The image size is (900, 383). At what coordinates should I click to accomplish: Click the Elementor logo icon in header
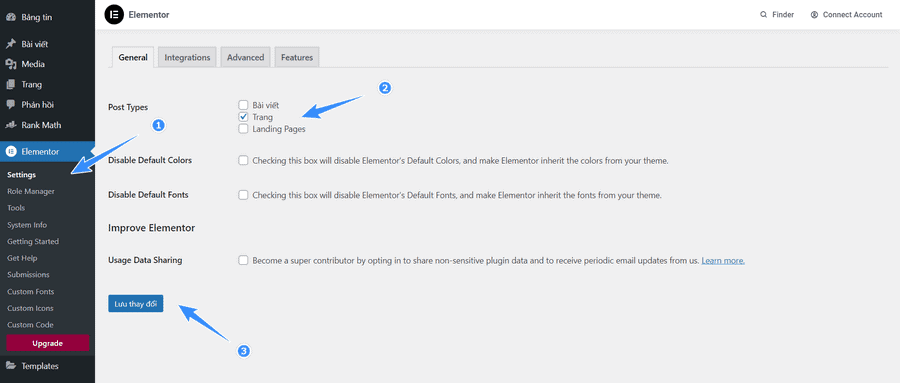click(114, 14)
